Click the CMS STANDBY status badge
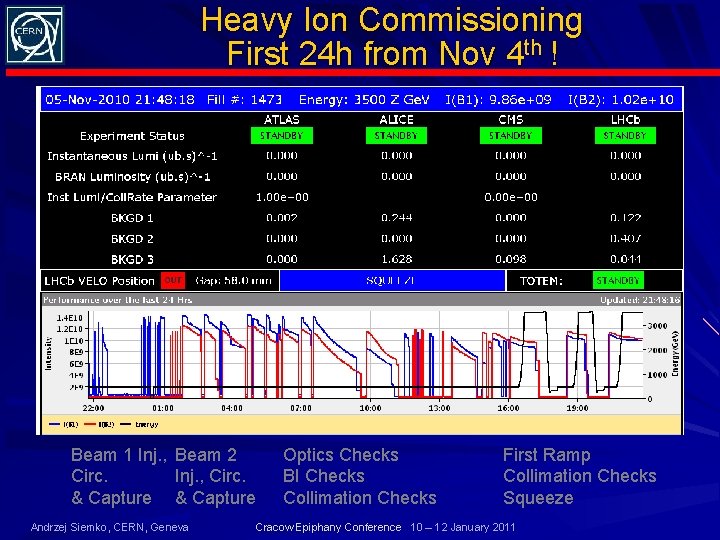 511,136
